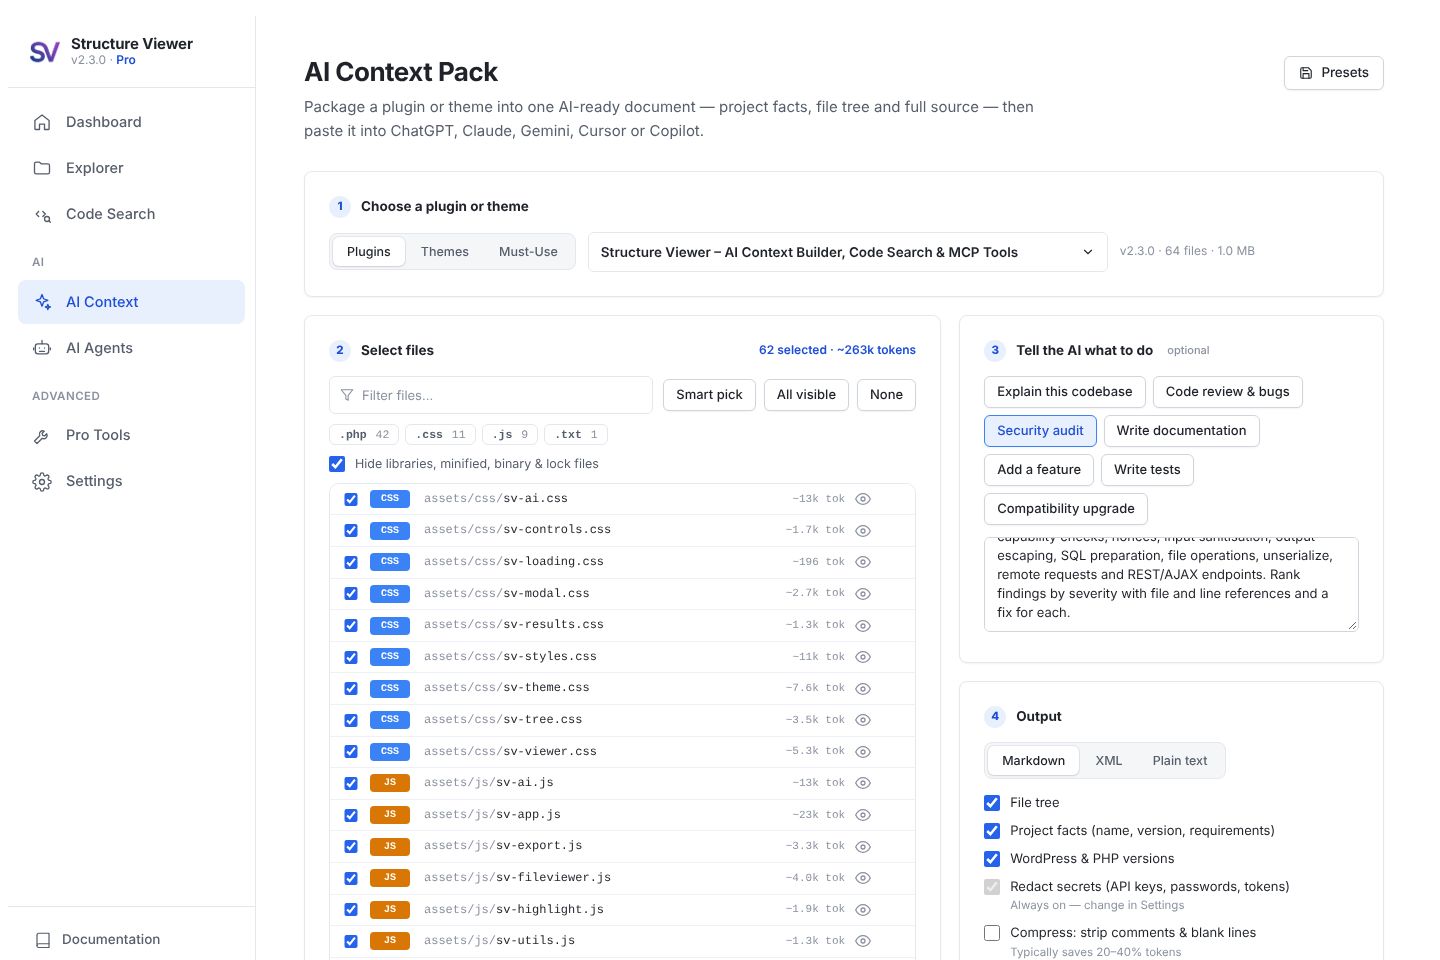Click the Filter files input field

pyautogui.click(x=491, y=395)
